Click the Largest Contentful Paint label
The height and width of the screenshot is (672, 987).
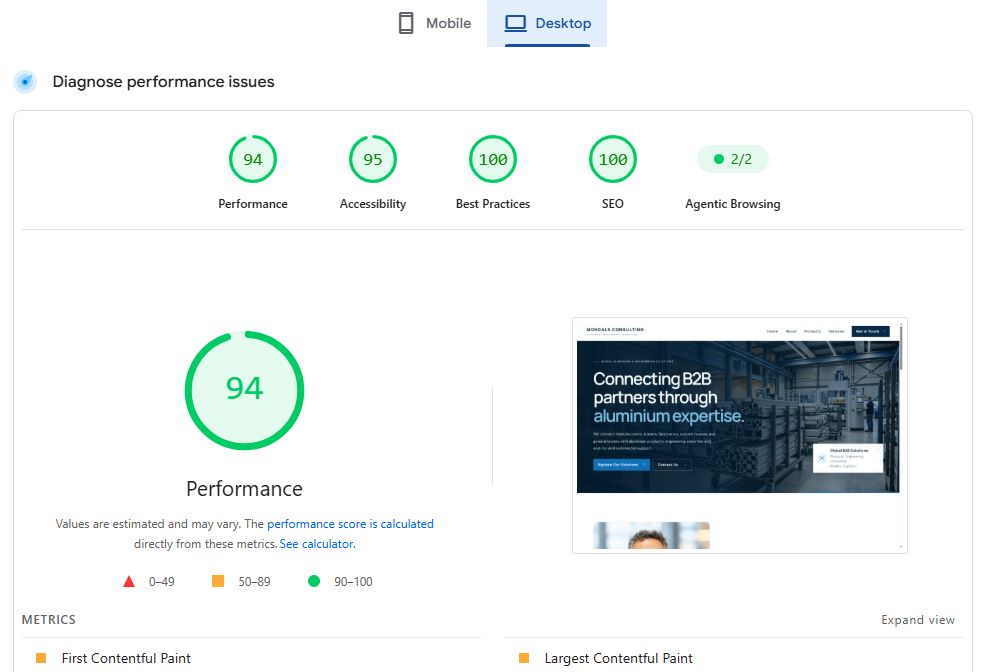coord(618,658)
